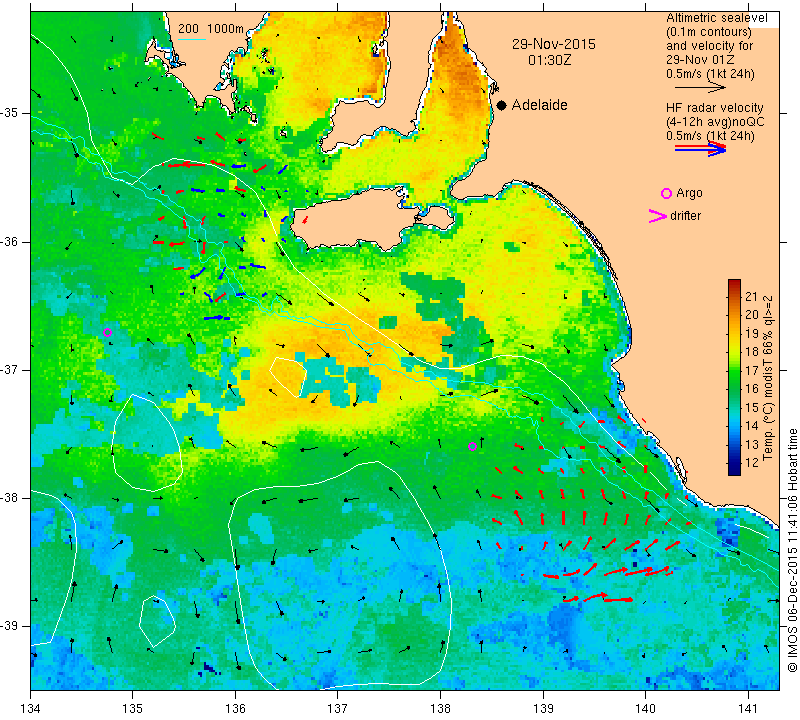Click the magenta drifter legend chevron
The image size is (800, 720).
click(x=657, y=216)
